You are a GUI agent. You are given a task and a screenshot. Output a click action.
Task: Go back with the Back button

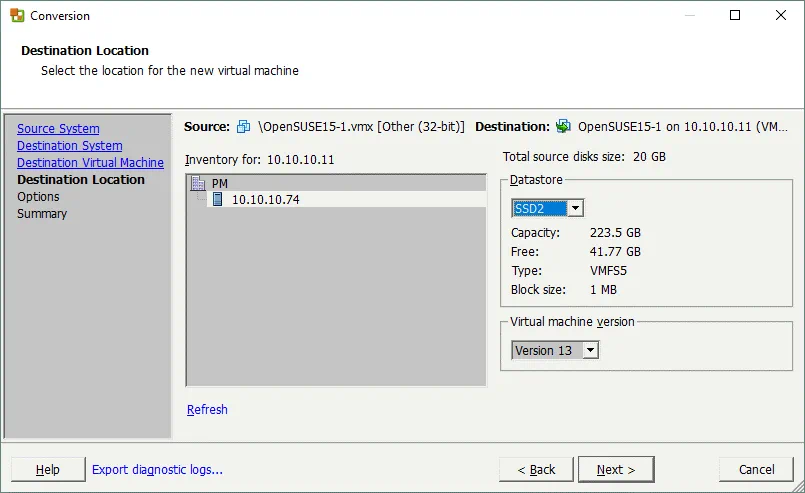click(x=536, y=469)
